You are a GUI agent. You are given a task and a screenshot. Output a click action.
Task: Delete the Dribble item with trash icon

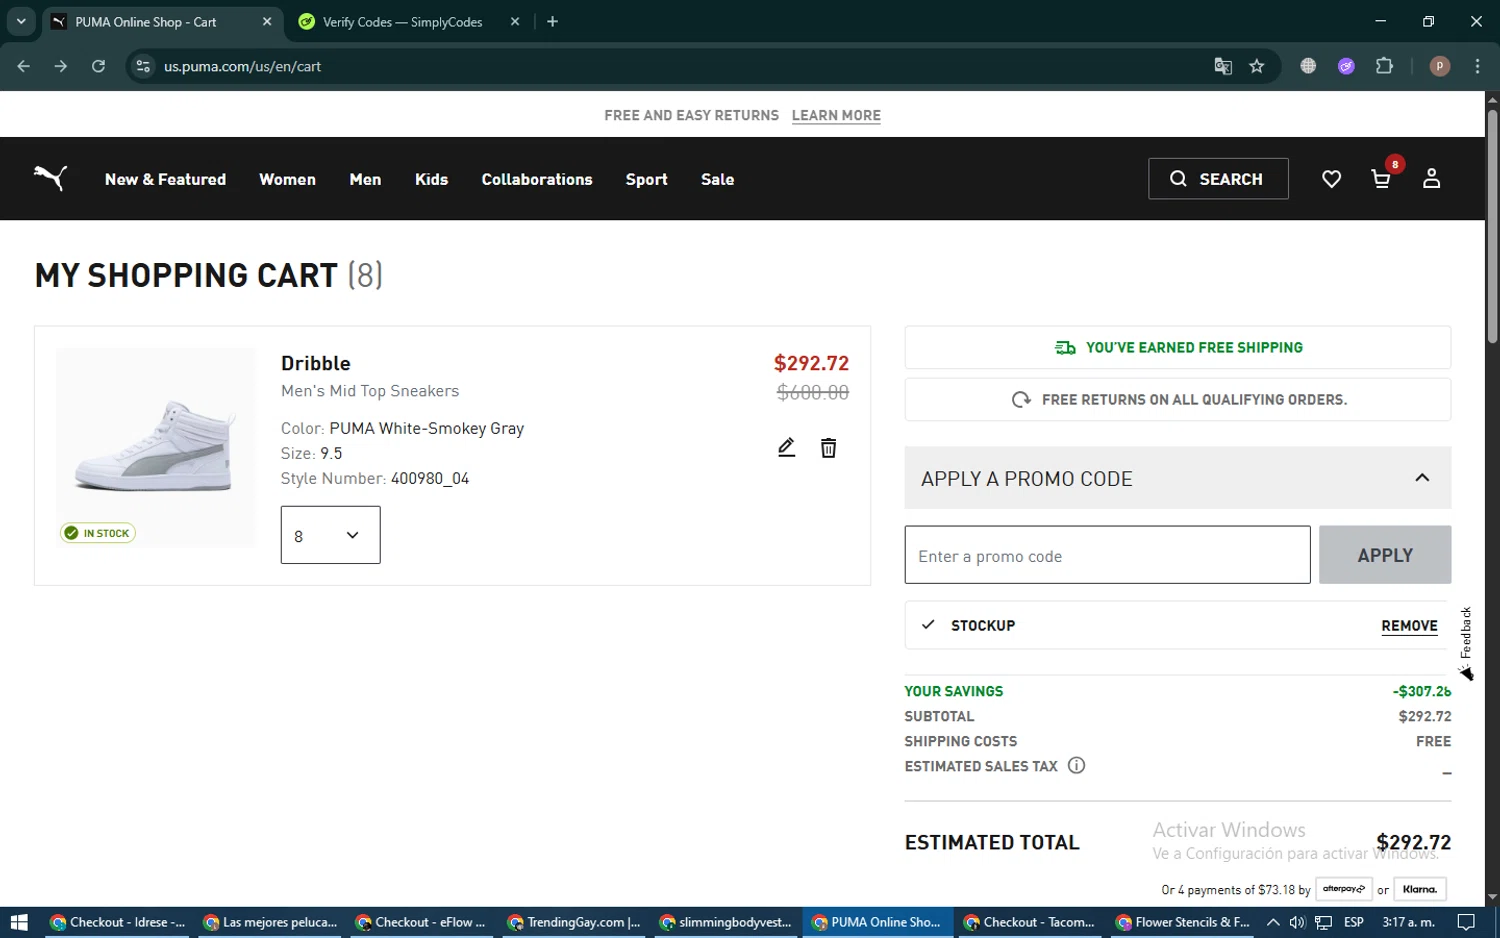pos(828,447)
